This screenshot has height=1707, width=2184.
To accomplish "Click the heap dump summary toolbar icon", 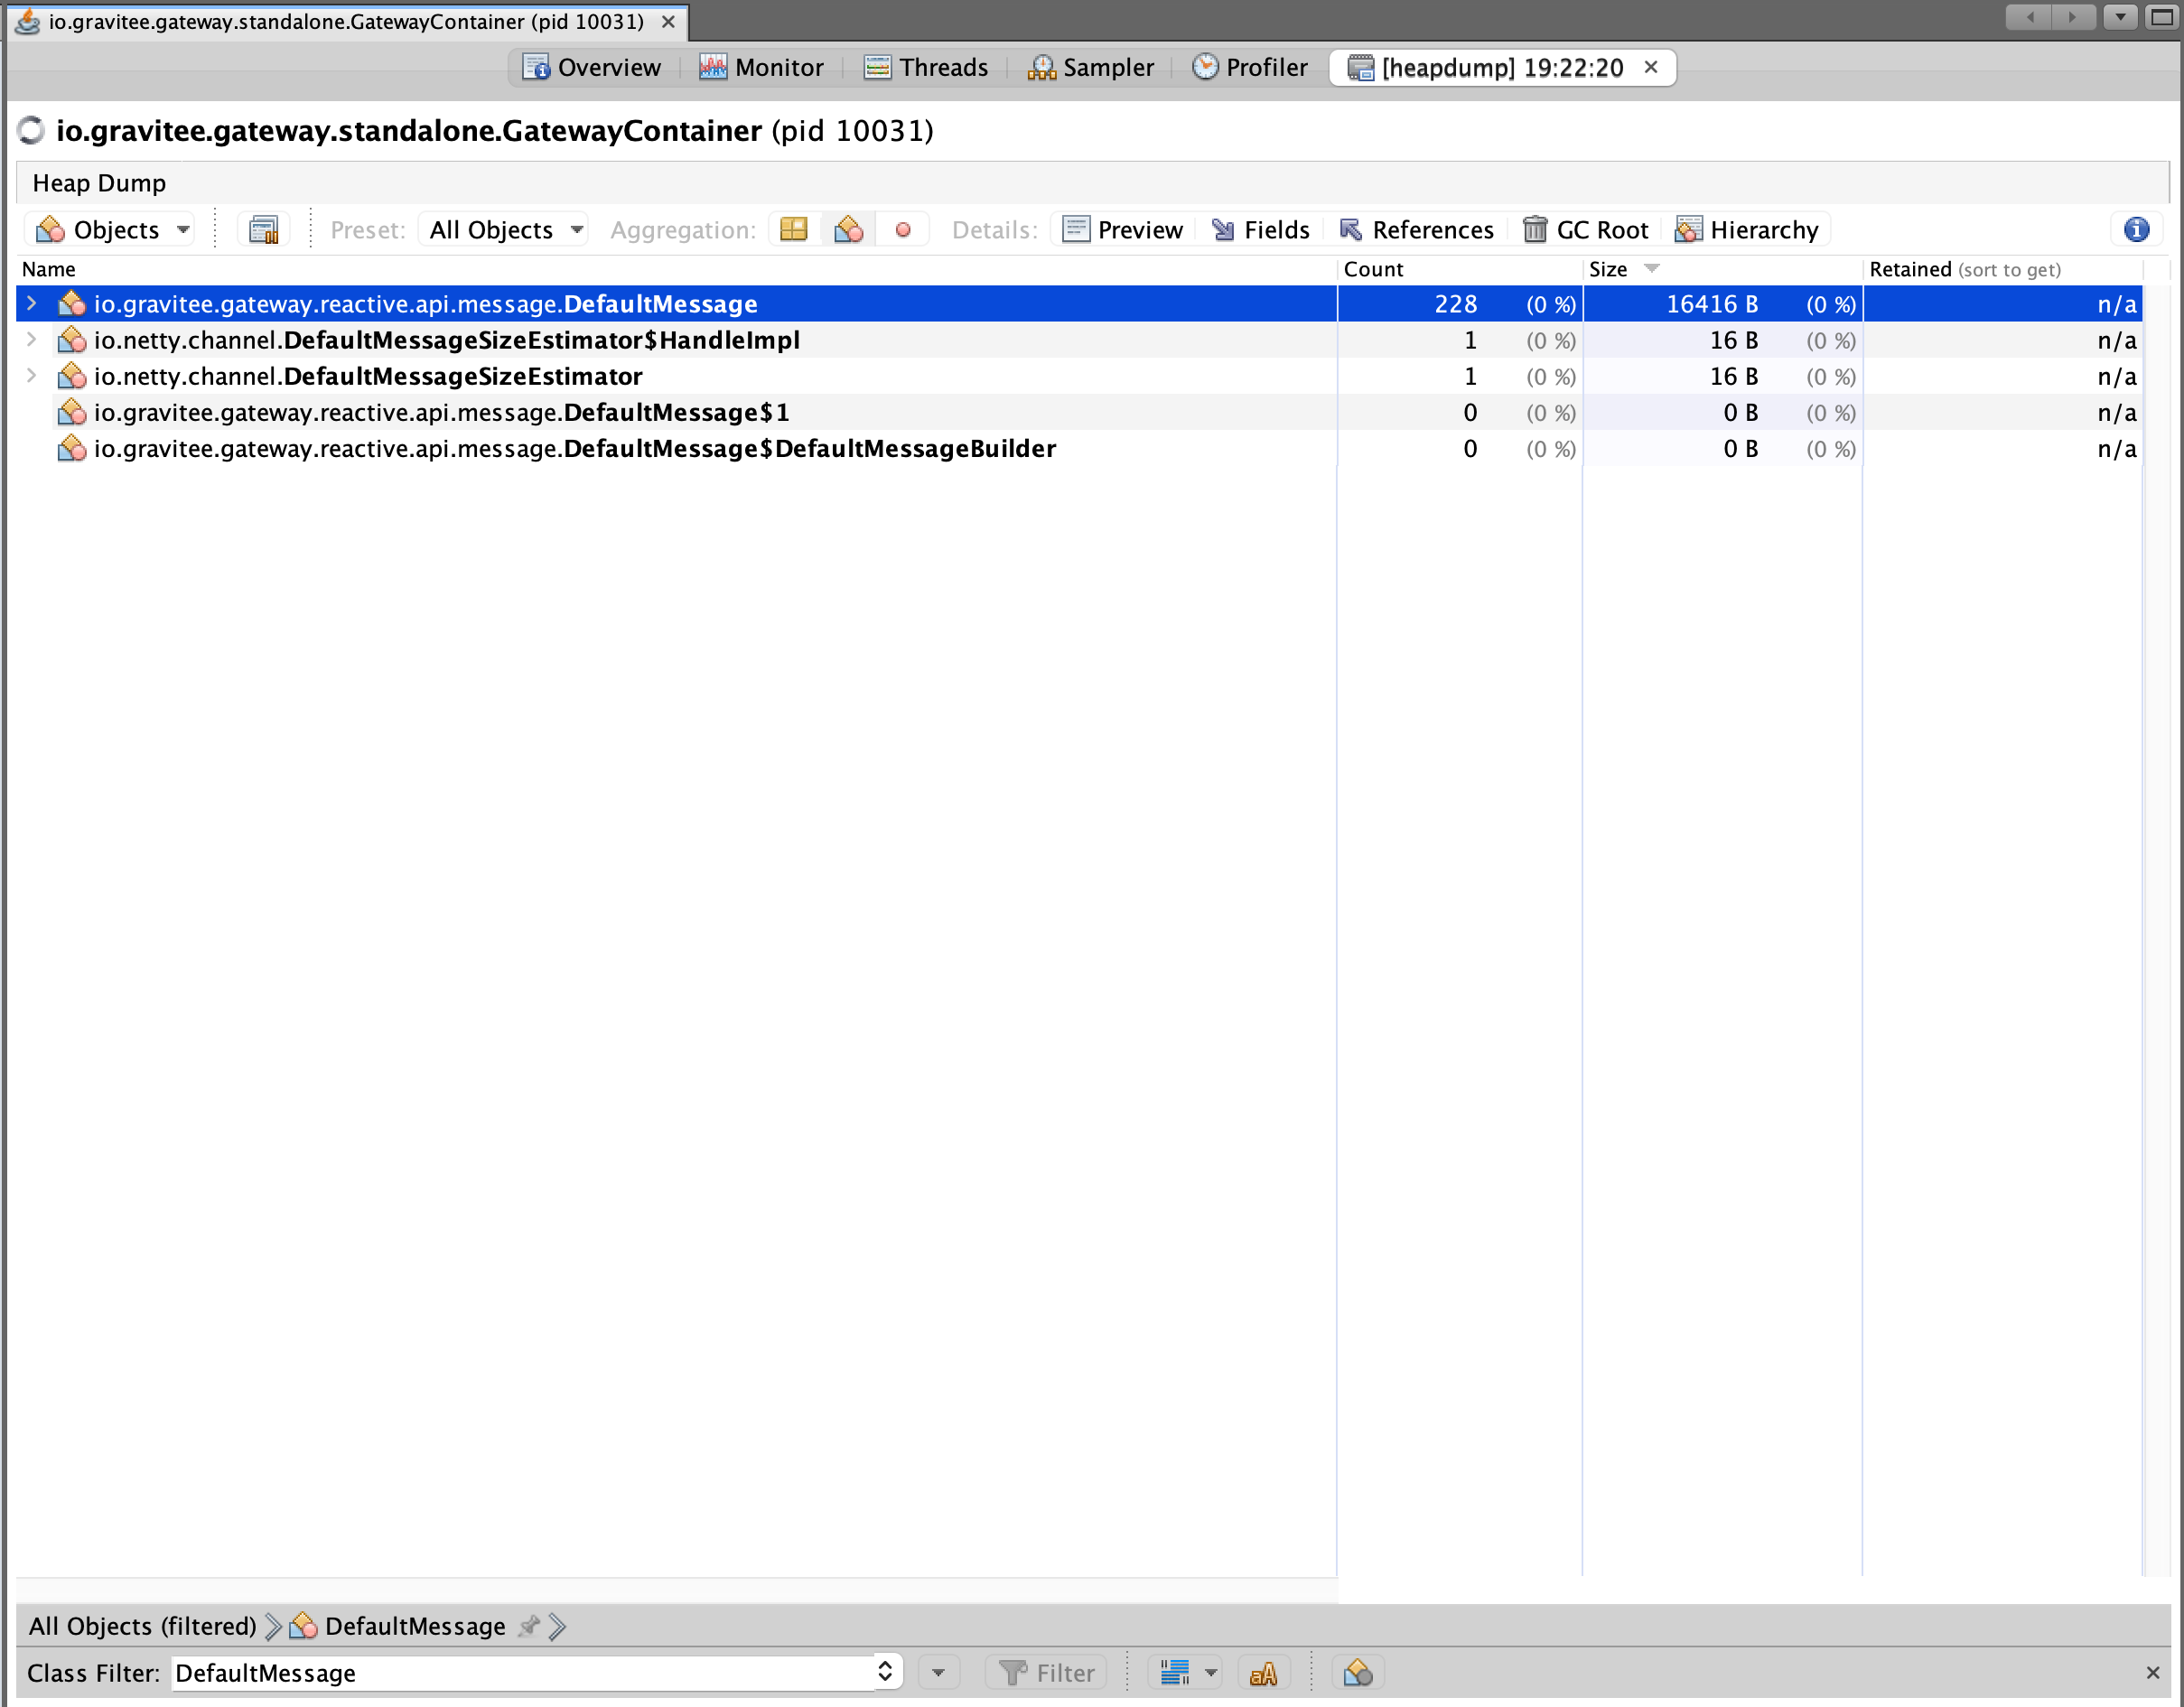I will pyautogui.click(x=263, y=230).
